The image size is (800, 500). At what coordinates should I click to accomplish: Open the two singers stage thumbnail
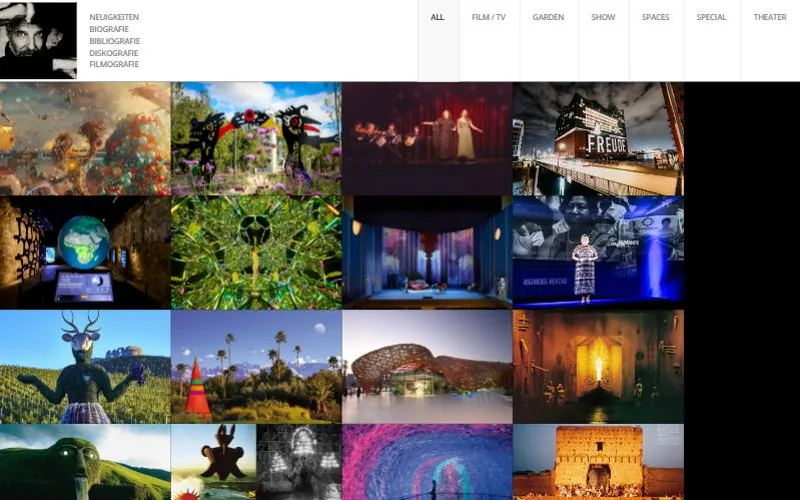click(x=427, y=139)
